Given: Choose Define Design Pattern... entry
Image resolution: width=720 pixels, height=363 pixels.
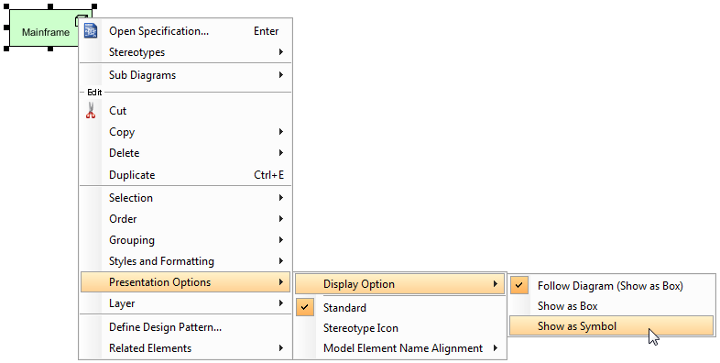Looking at the screenshot, I should (186, 327).
